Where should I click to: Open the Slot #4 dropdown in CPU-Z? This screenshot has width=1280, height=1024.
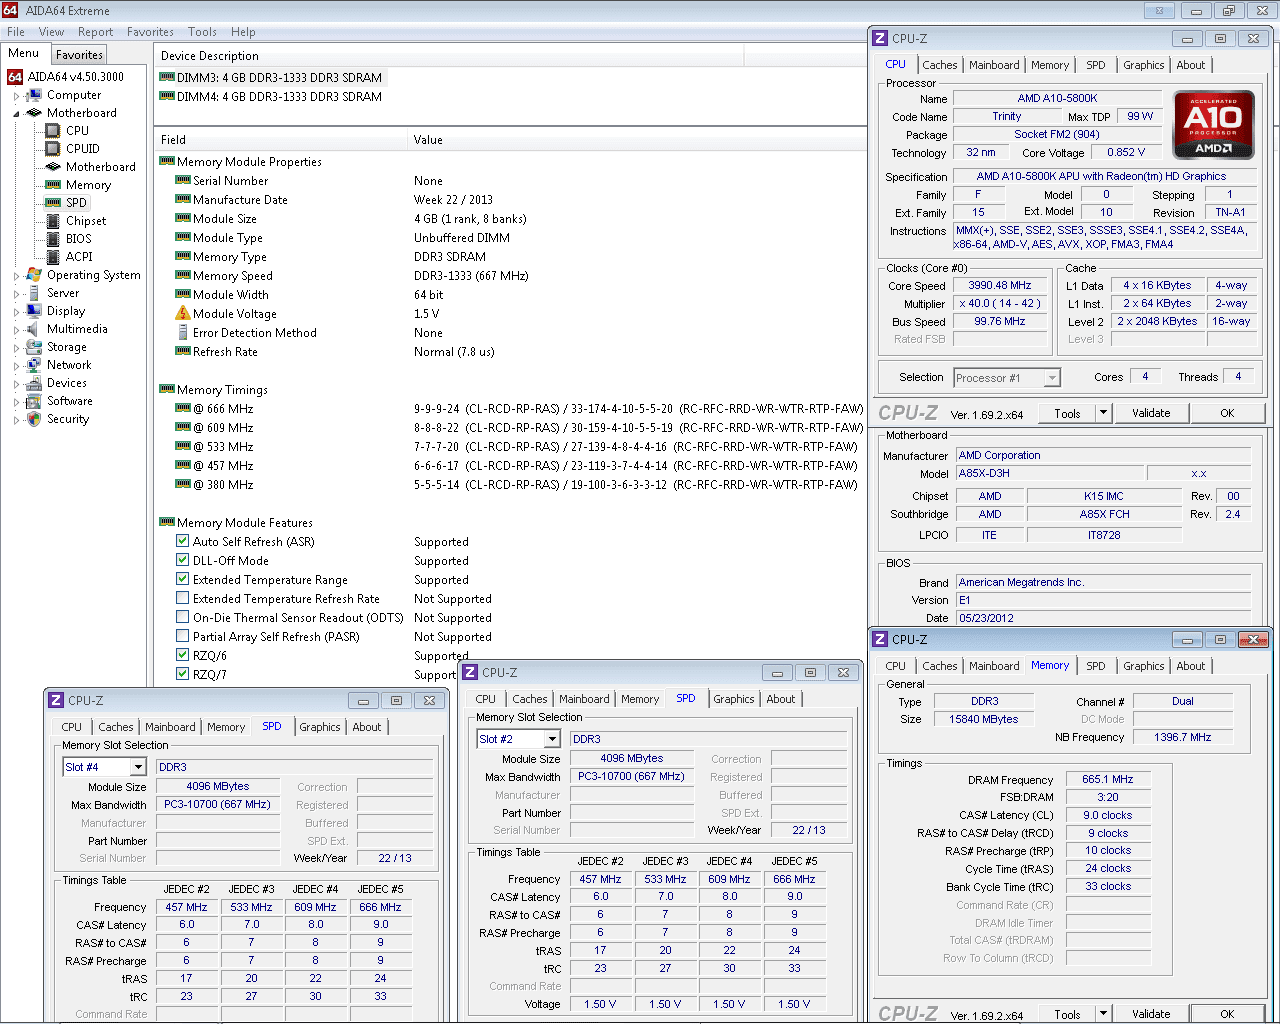coord(138,767)
